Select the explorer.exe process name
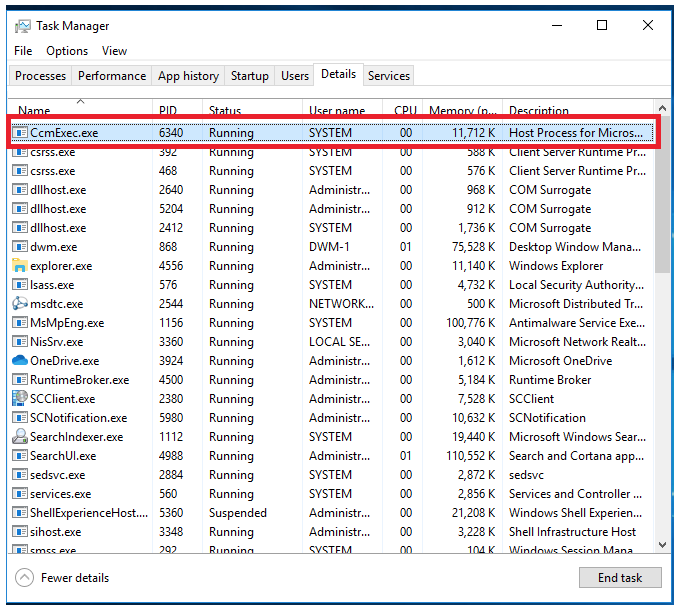Image resolution: width=677 pixels, height=610 pixels. 61,266
